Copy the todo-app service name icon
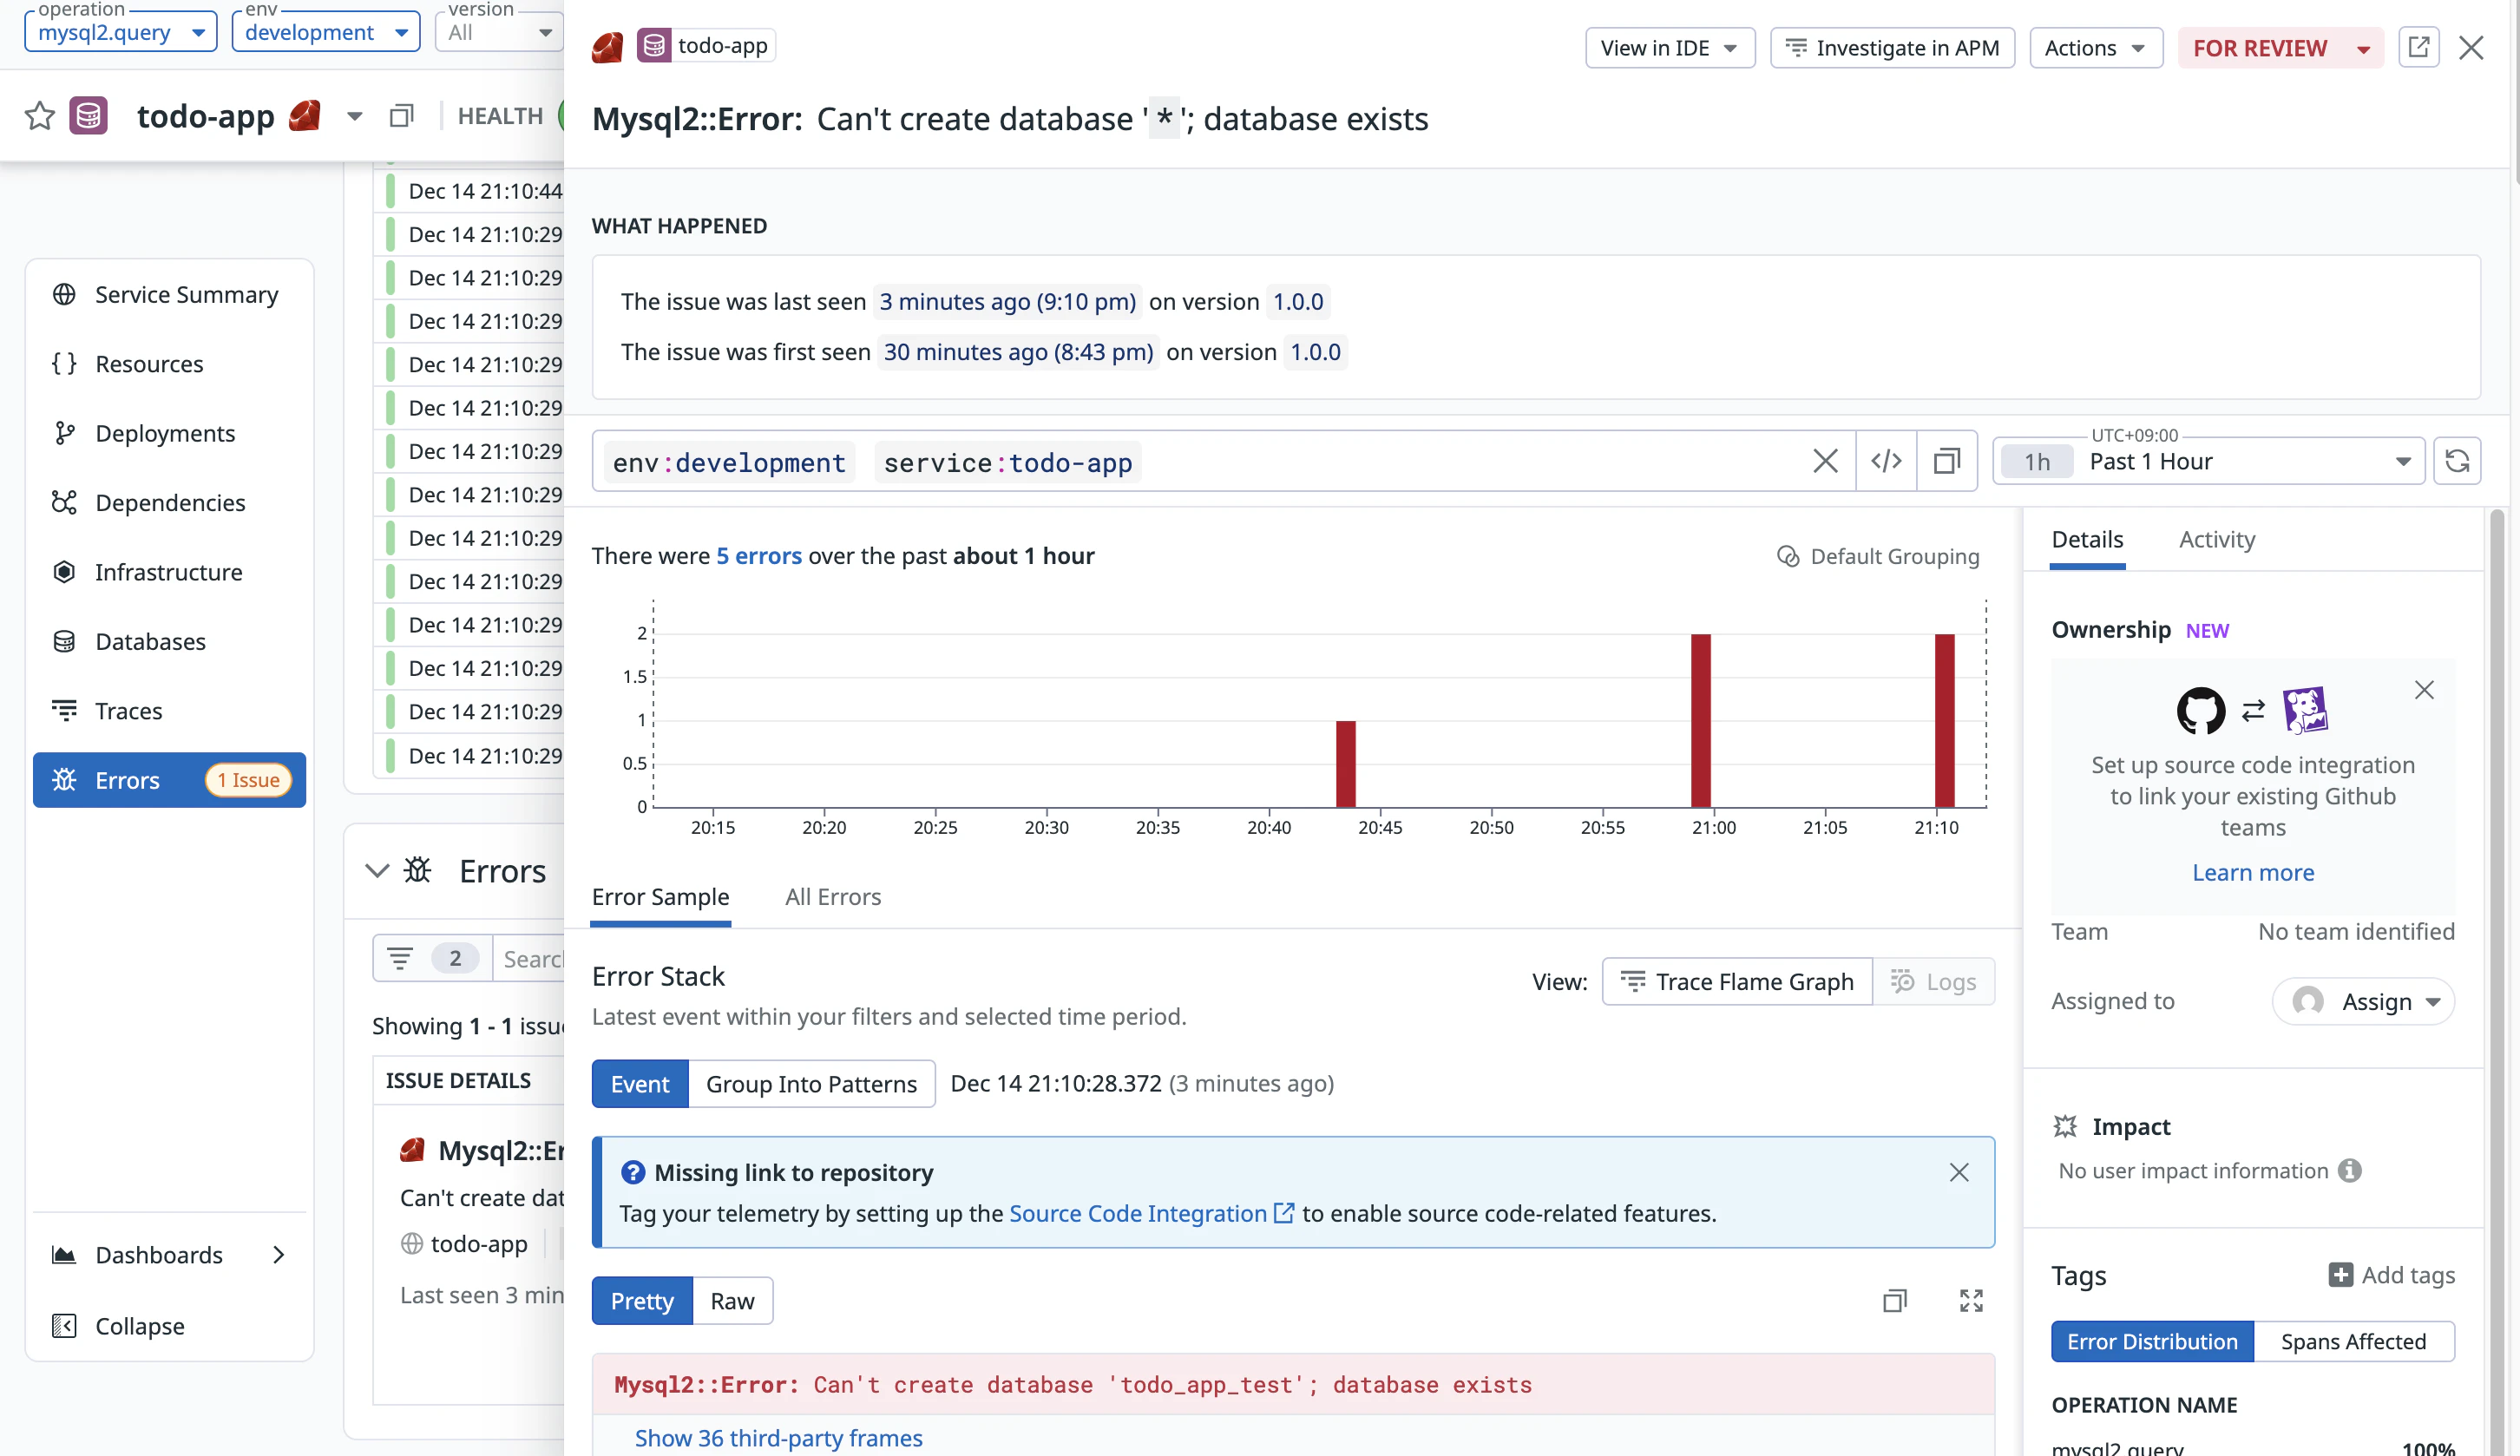Image resolution: width=2520 pixels, height=1456 pixels. (401, 116)
